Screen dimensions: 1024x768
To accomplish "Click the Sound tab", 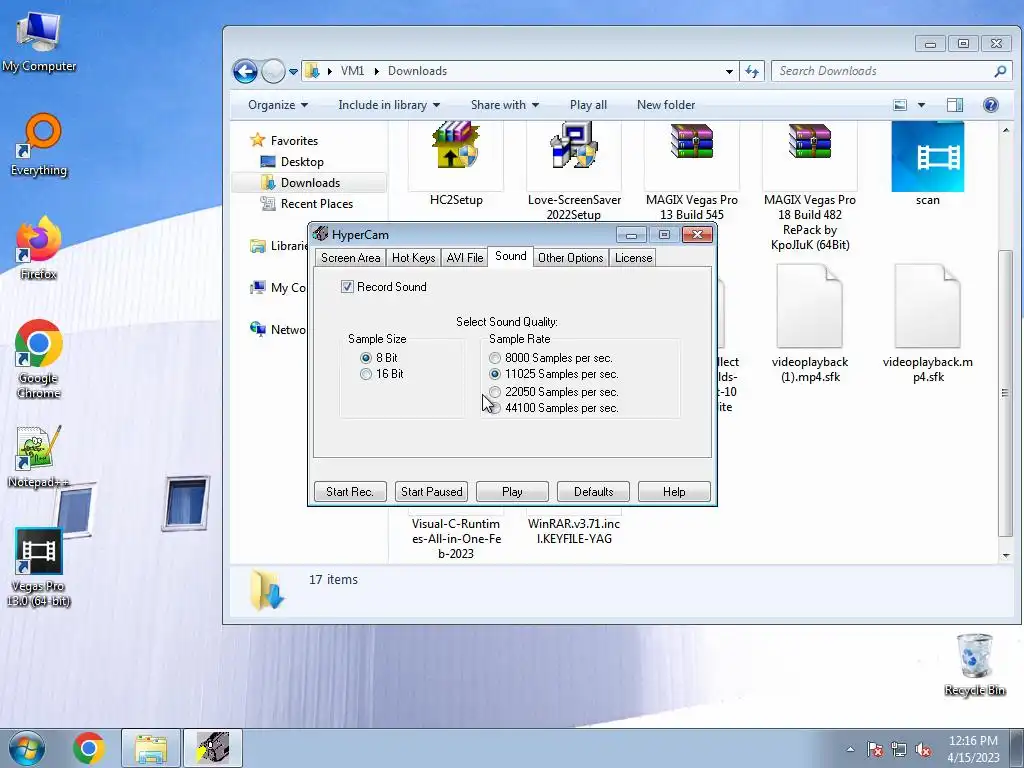I will (x=511, y=256).
